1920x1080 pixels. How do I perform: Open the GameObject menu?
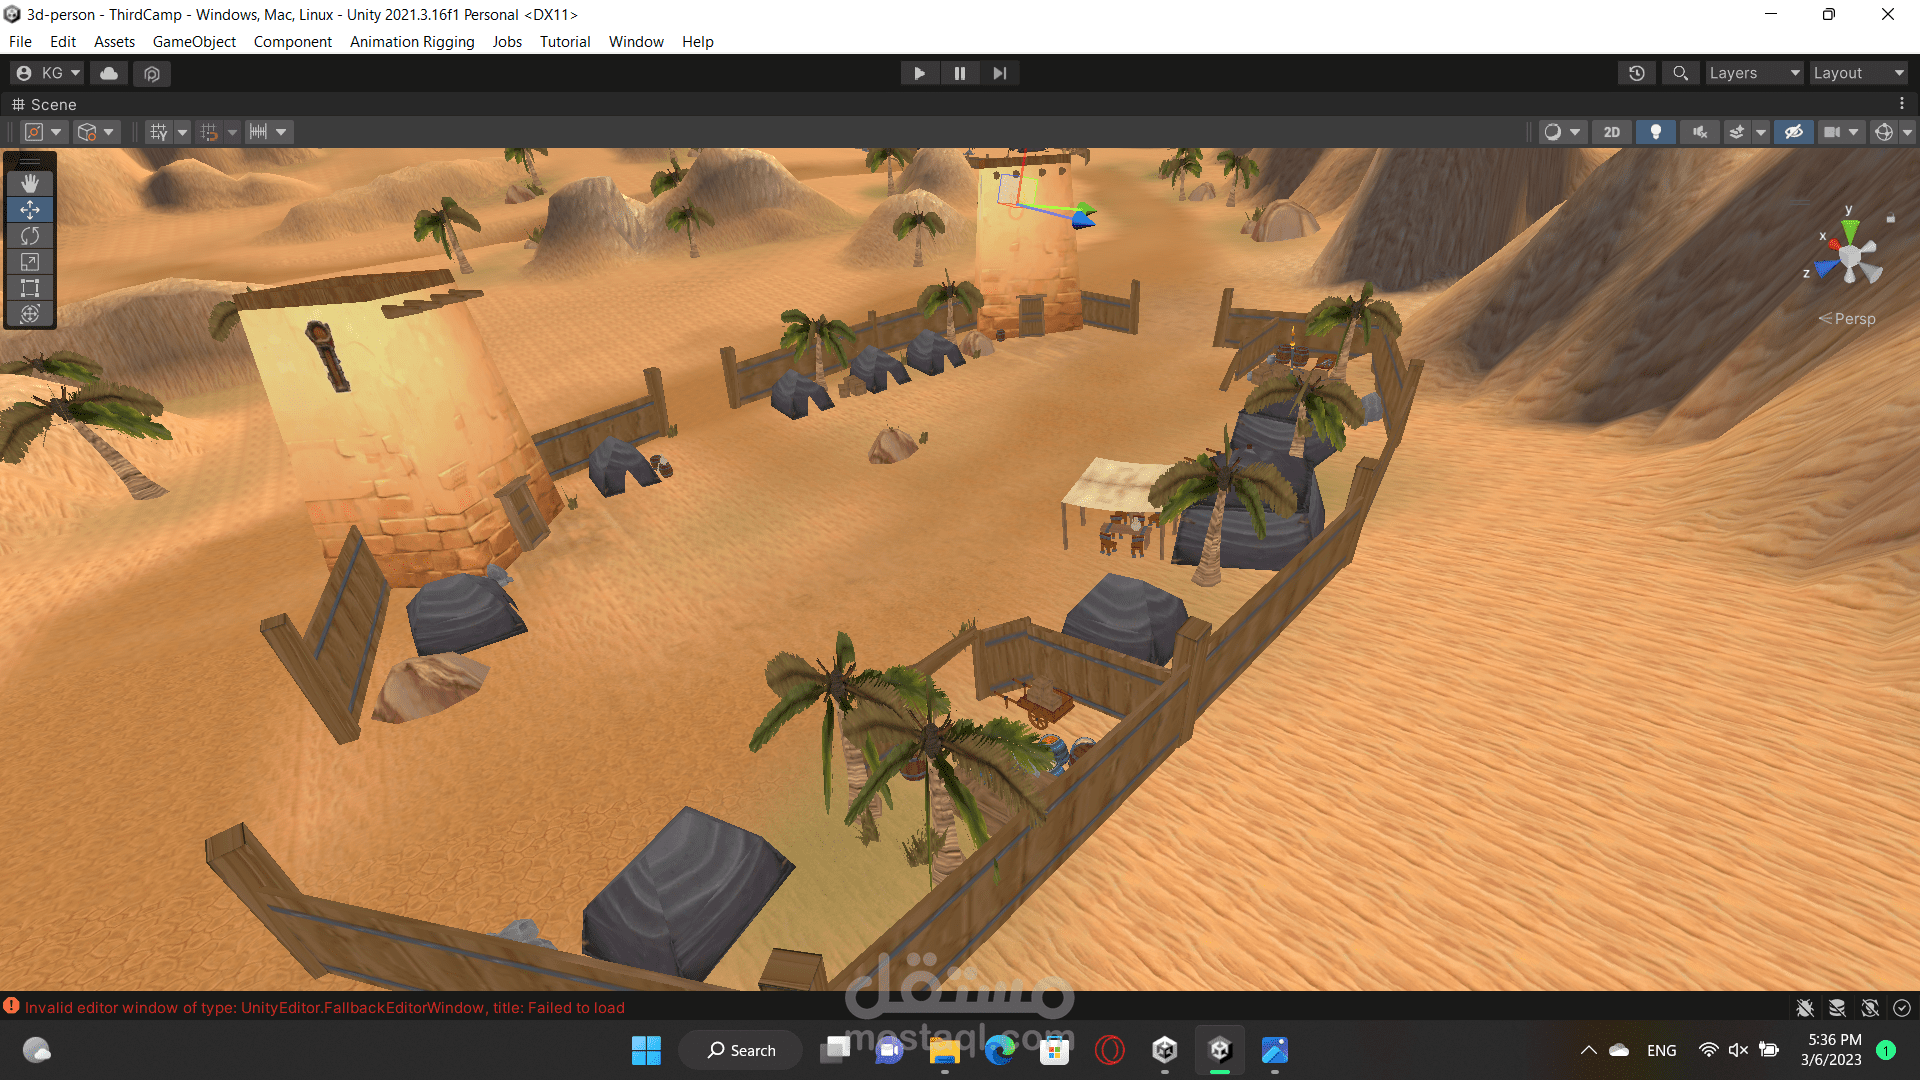[194, 42]
